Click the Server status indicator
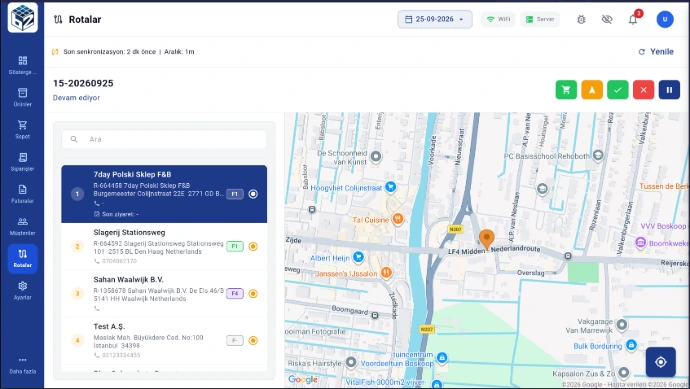 click(x=540, y=19)
